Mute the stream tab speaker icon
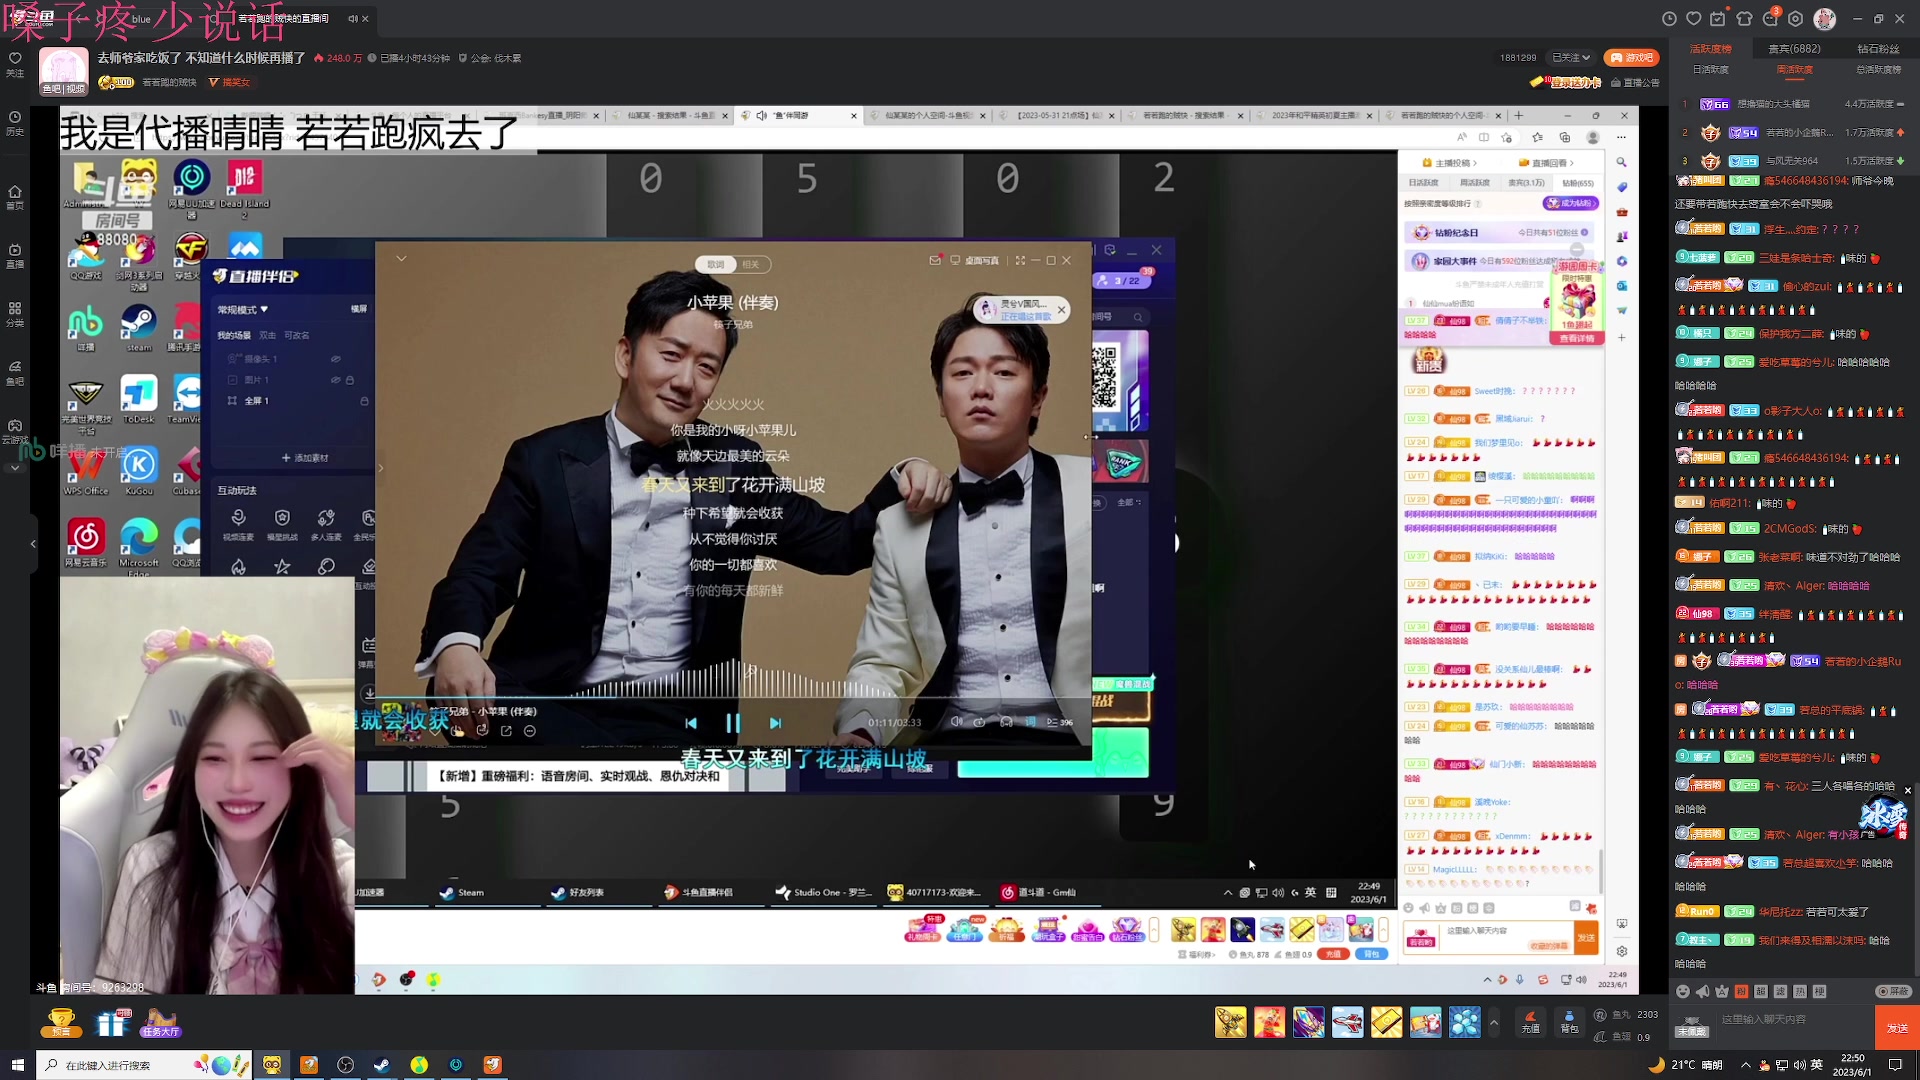The image size is (1920, 1080). click(353, 19)
